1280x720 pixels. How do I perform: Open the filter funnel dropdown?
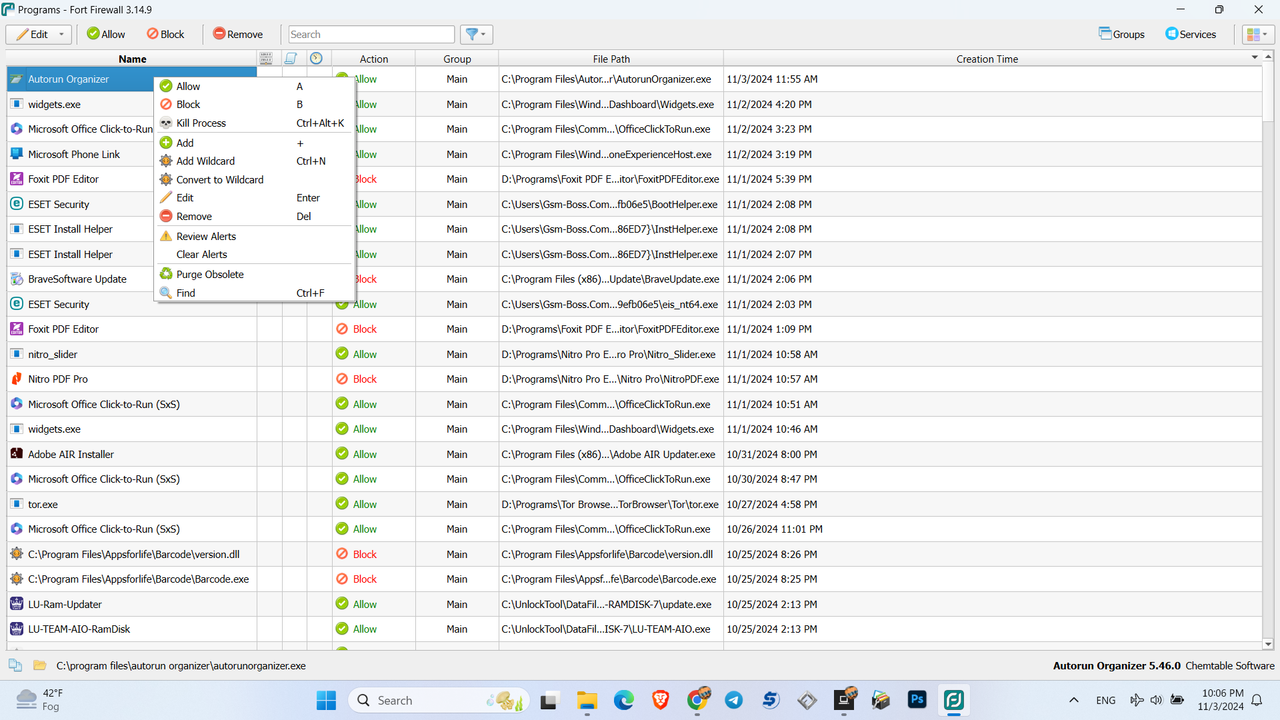point(477,34)
